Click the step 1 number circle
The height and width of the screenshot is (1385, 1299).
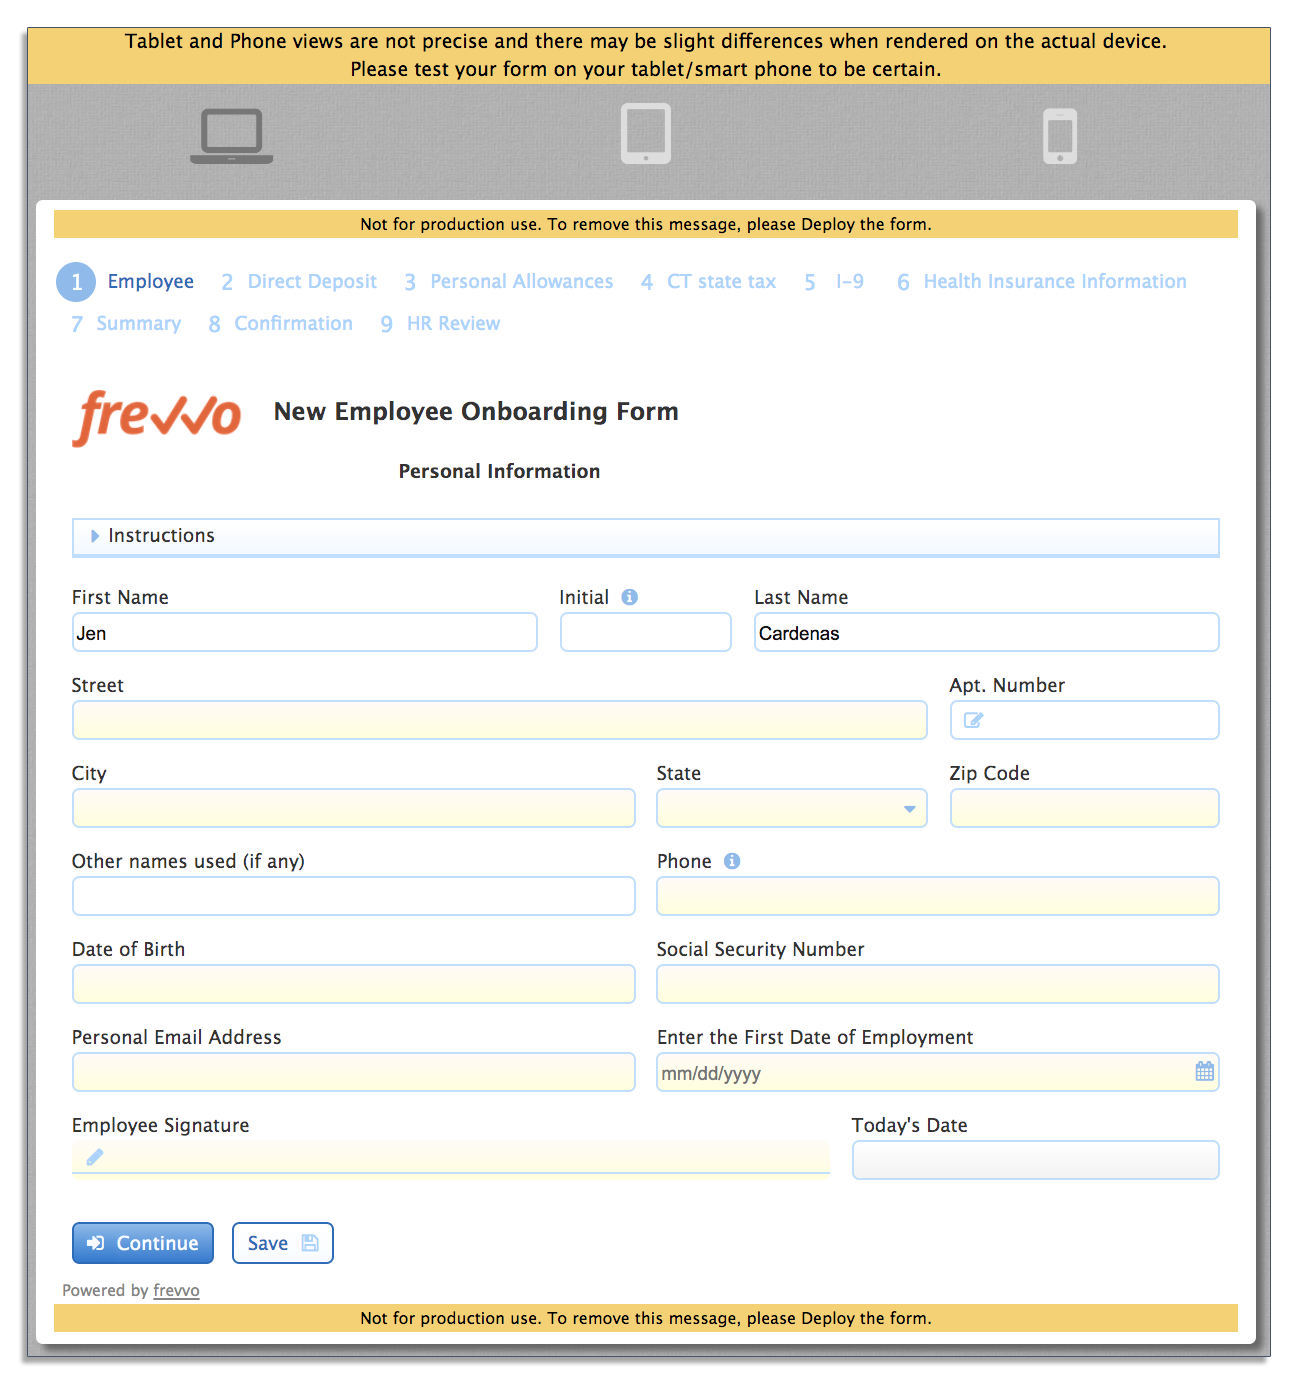pyautogui.click(x=76, y=282)
